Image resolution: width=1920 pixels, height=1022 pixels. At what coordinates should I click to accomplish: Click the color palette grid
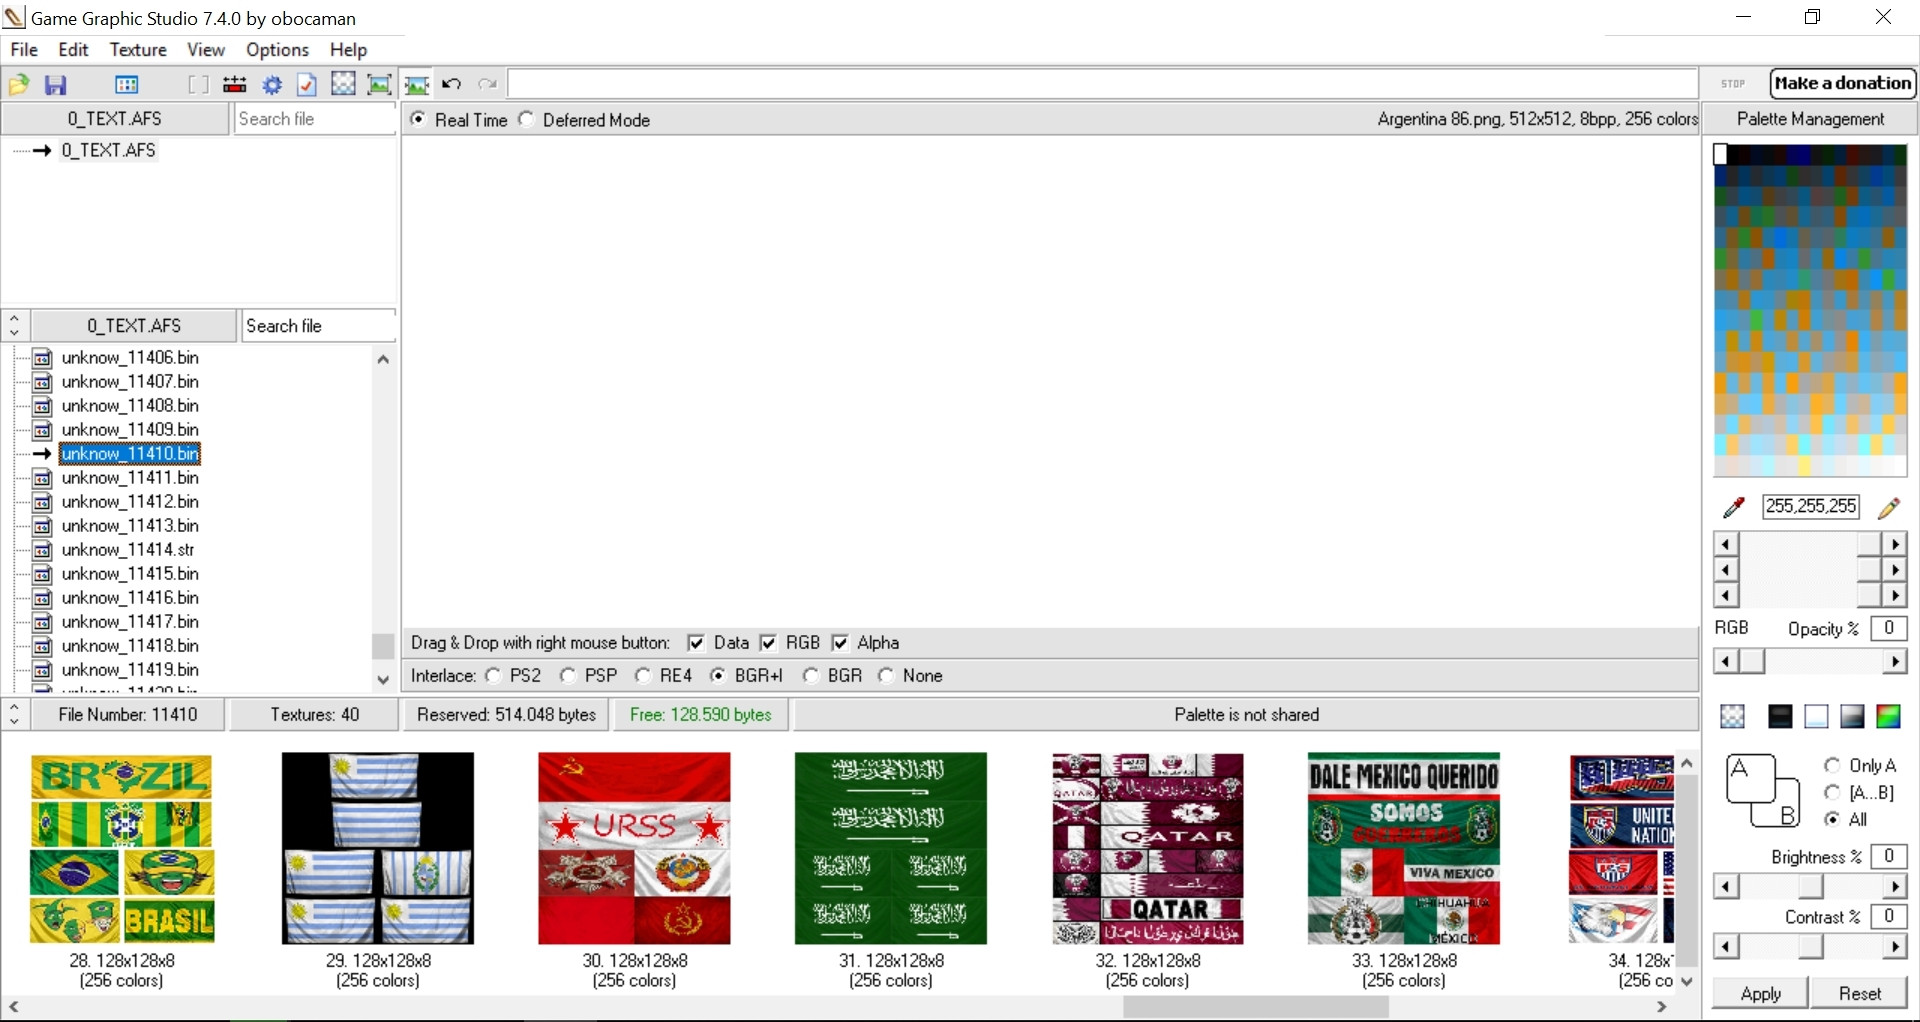(x=1810, y=310)
